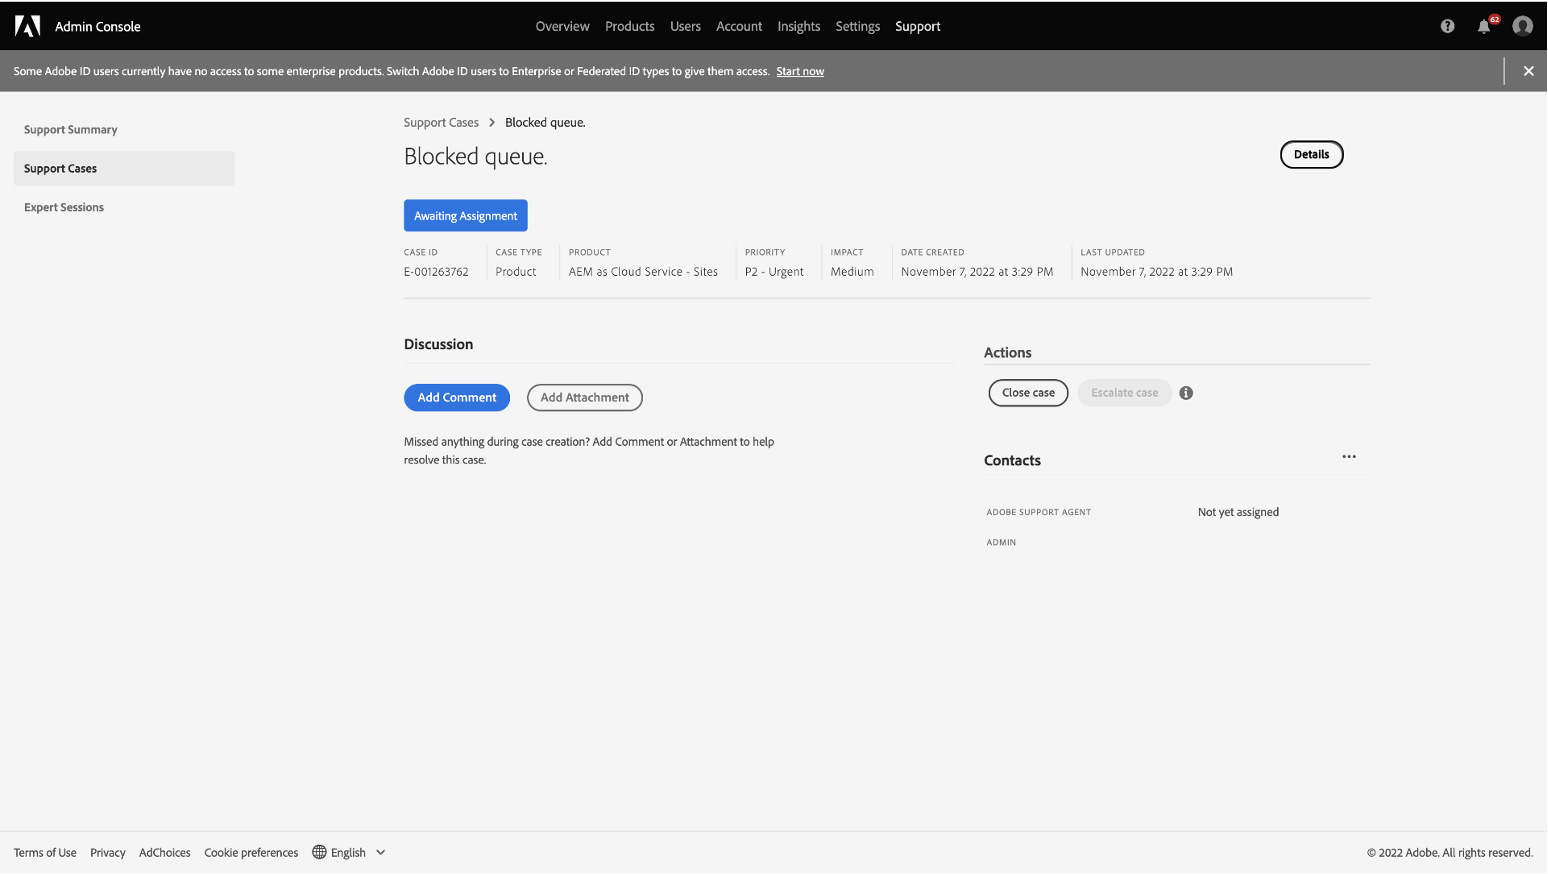Click the globe language icon

pos(319,852)
